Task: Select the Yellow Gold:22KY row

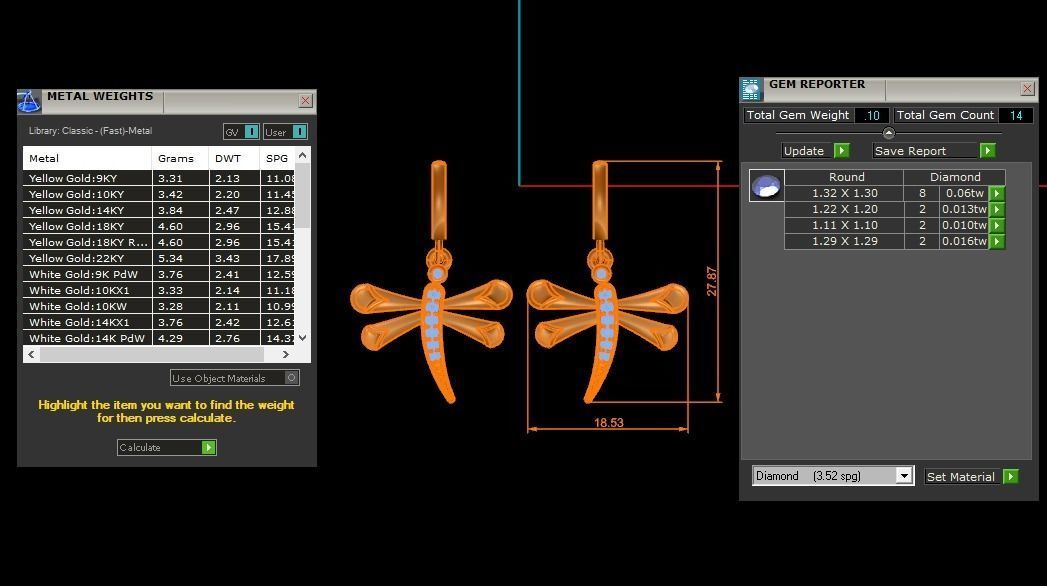Action: (159, 258)
